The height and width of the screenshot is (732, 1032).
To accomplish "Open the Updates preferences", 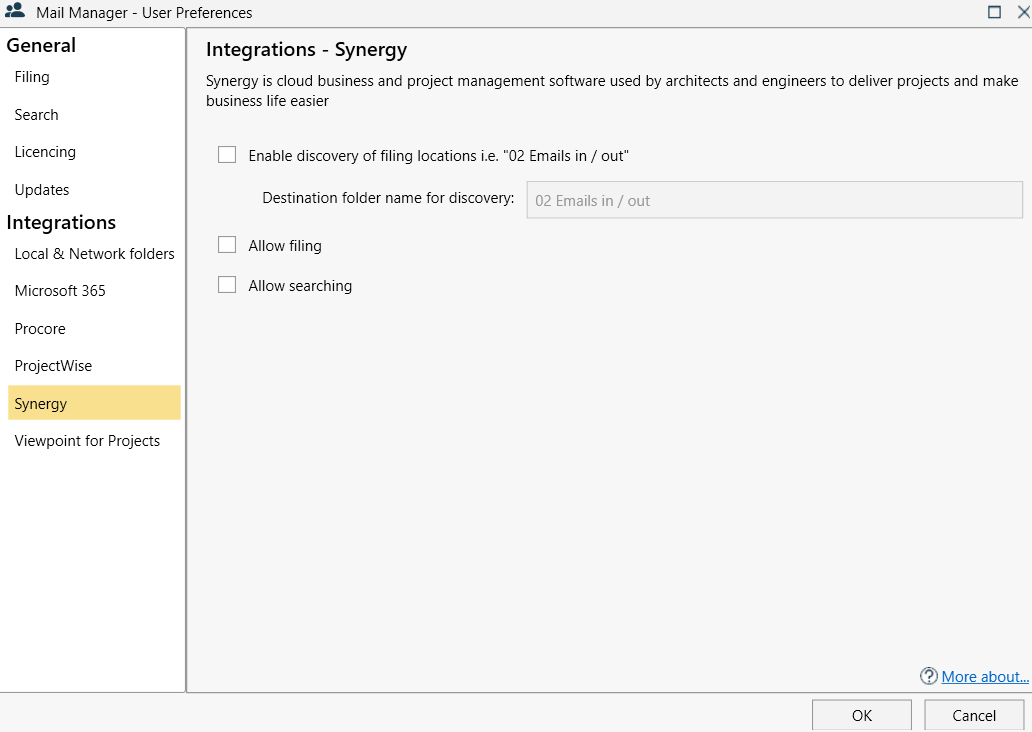I will coord(42,190).
